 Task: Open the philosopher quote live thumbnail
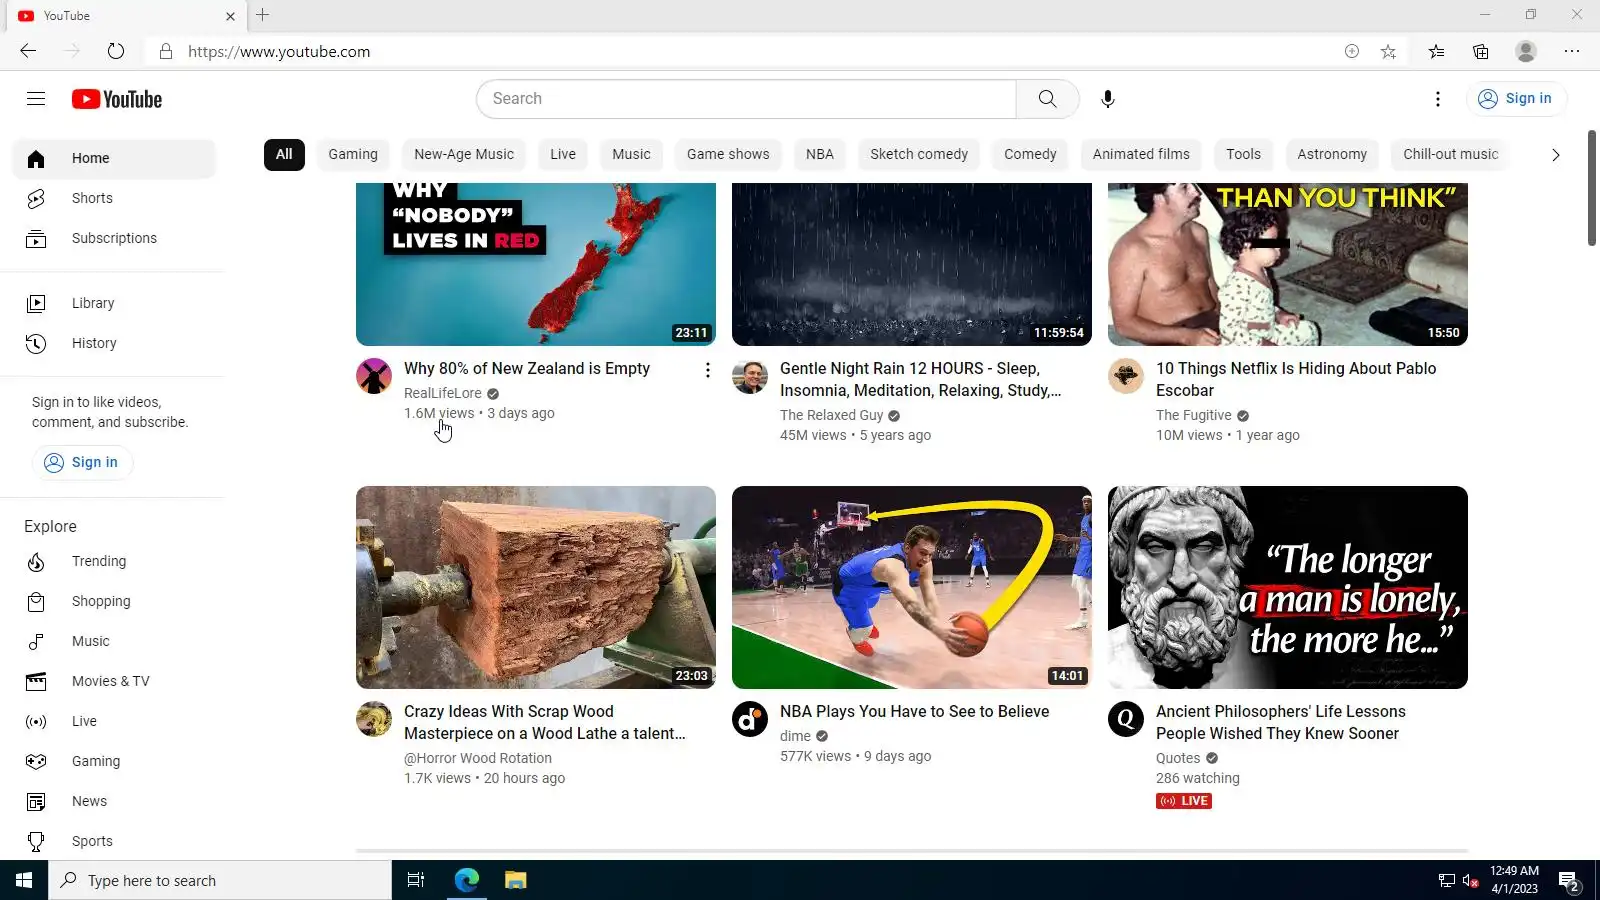tap(1288, 587)
